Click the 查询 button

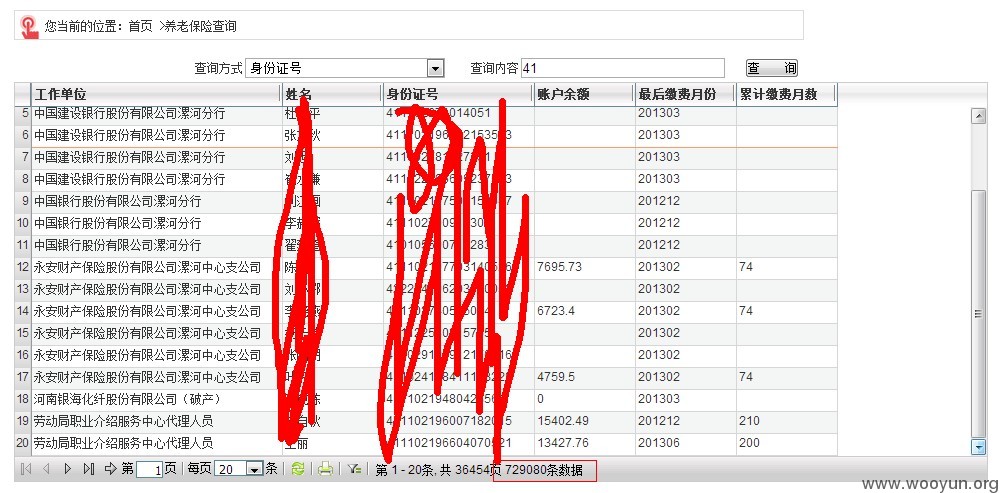point(772,68)
